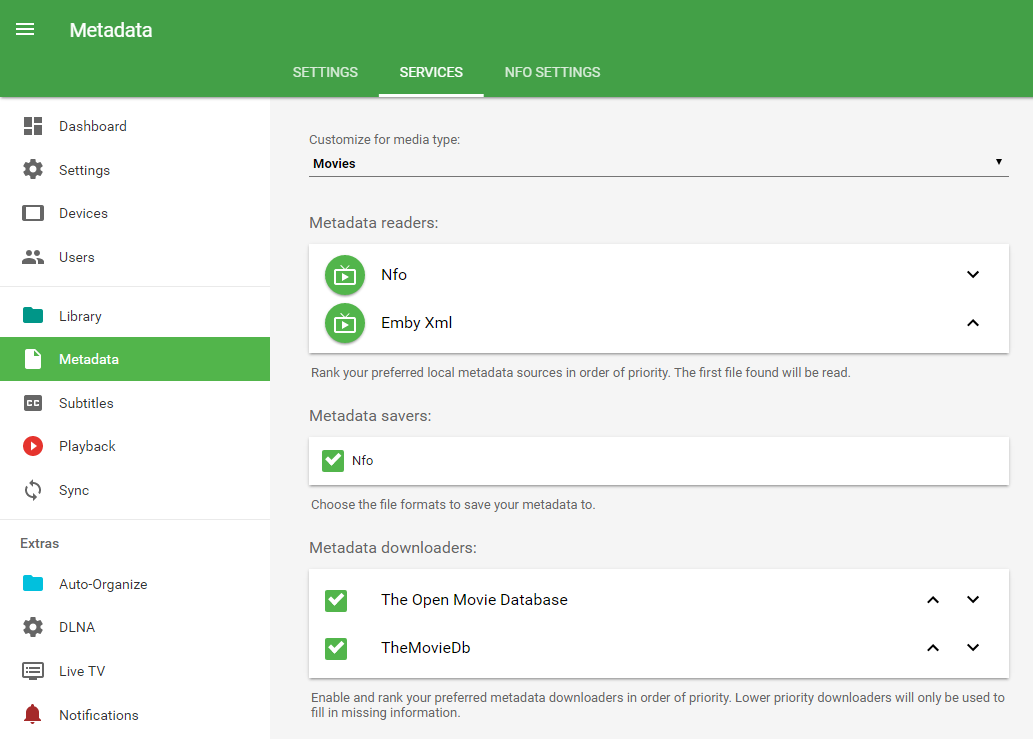Click the Dashboard grid icon
Screen dimensions: 1033x739
coord(33,126)
